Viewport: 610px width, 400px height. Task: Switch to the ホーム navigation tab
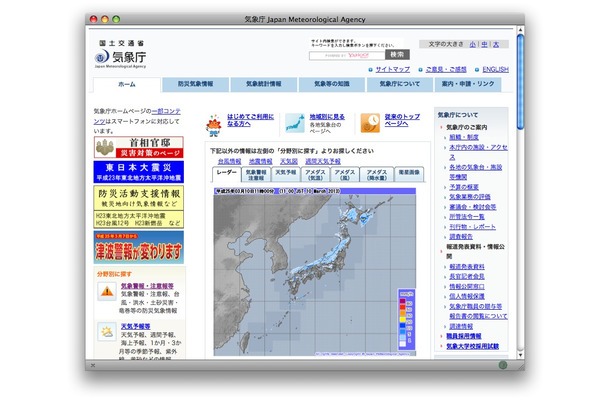[x=127, y=84]
